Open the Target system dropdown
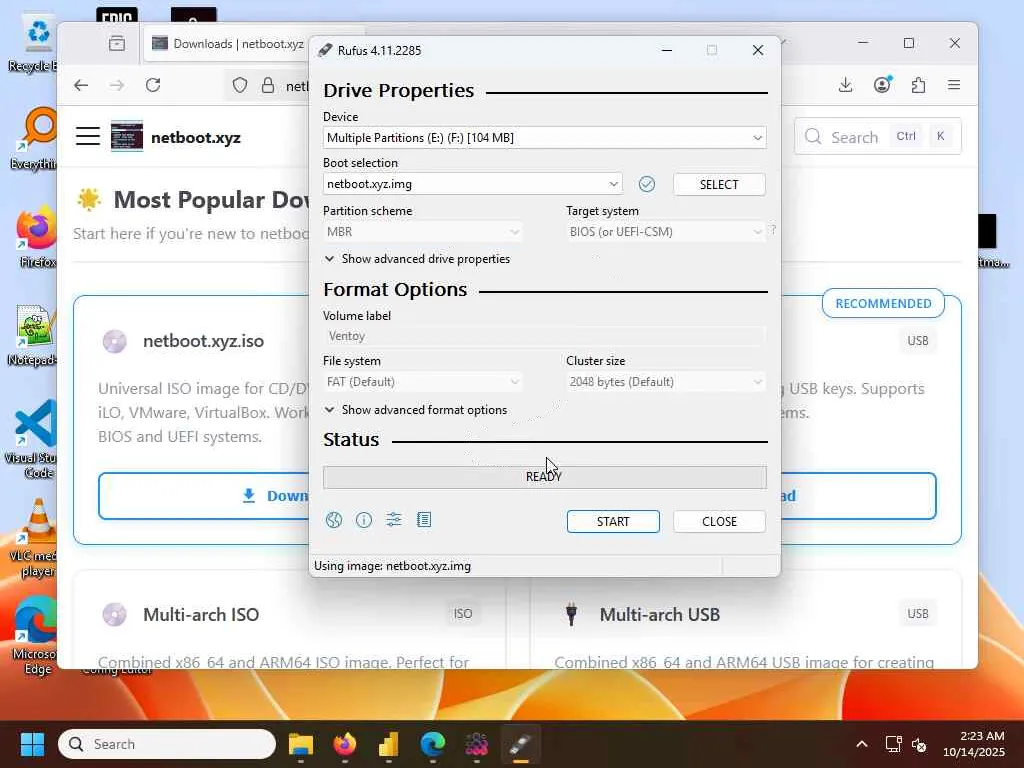Screen dimensions: 1024x768 coord(665,232)
